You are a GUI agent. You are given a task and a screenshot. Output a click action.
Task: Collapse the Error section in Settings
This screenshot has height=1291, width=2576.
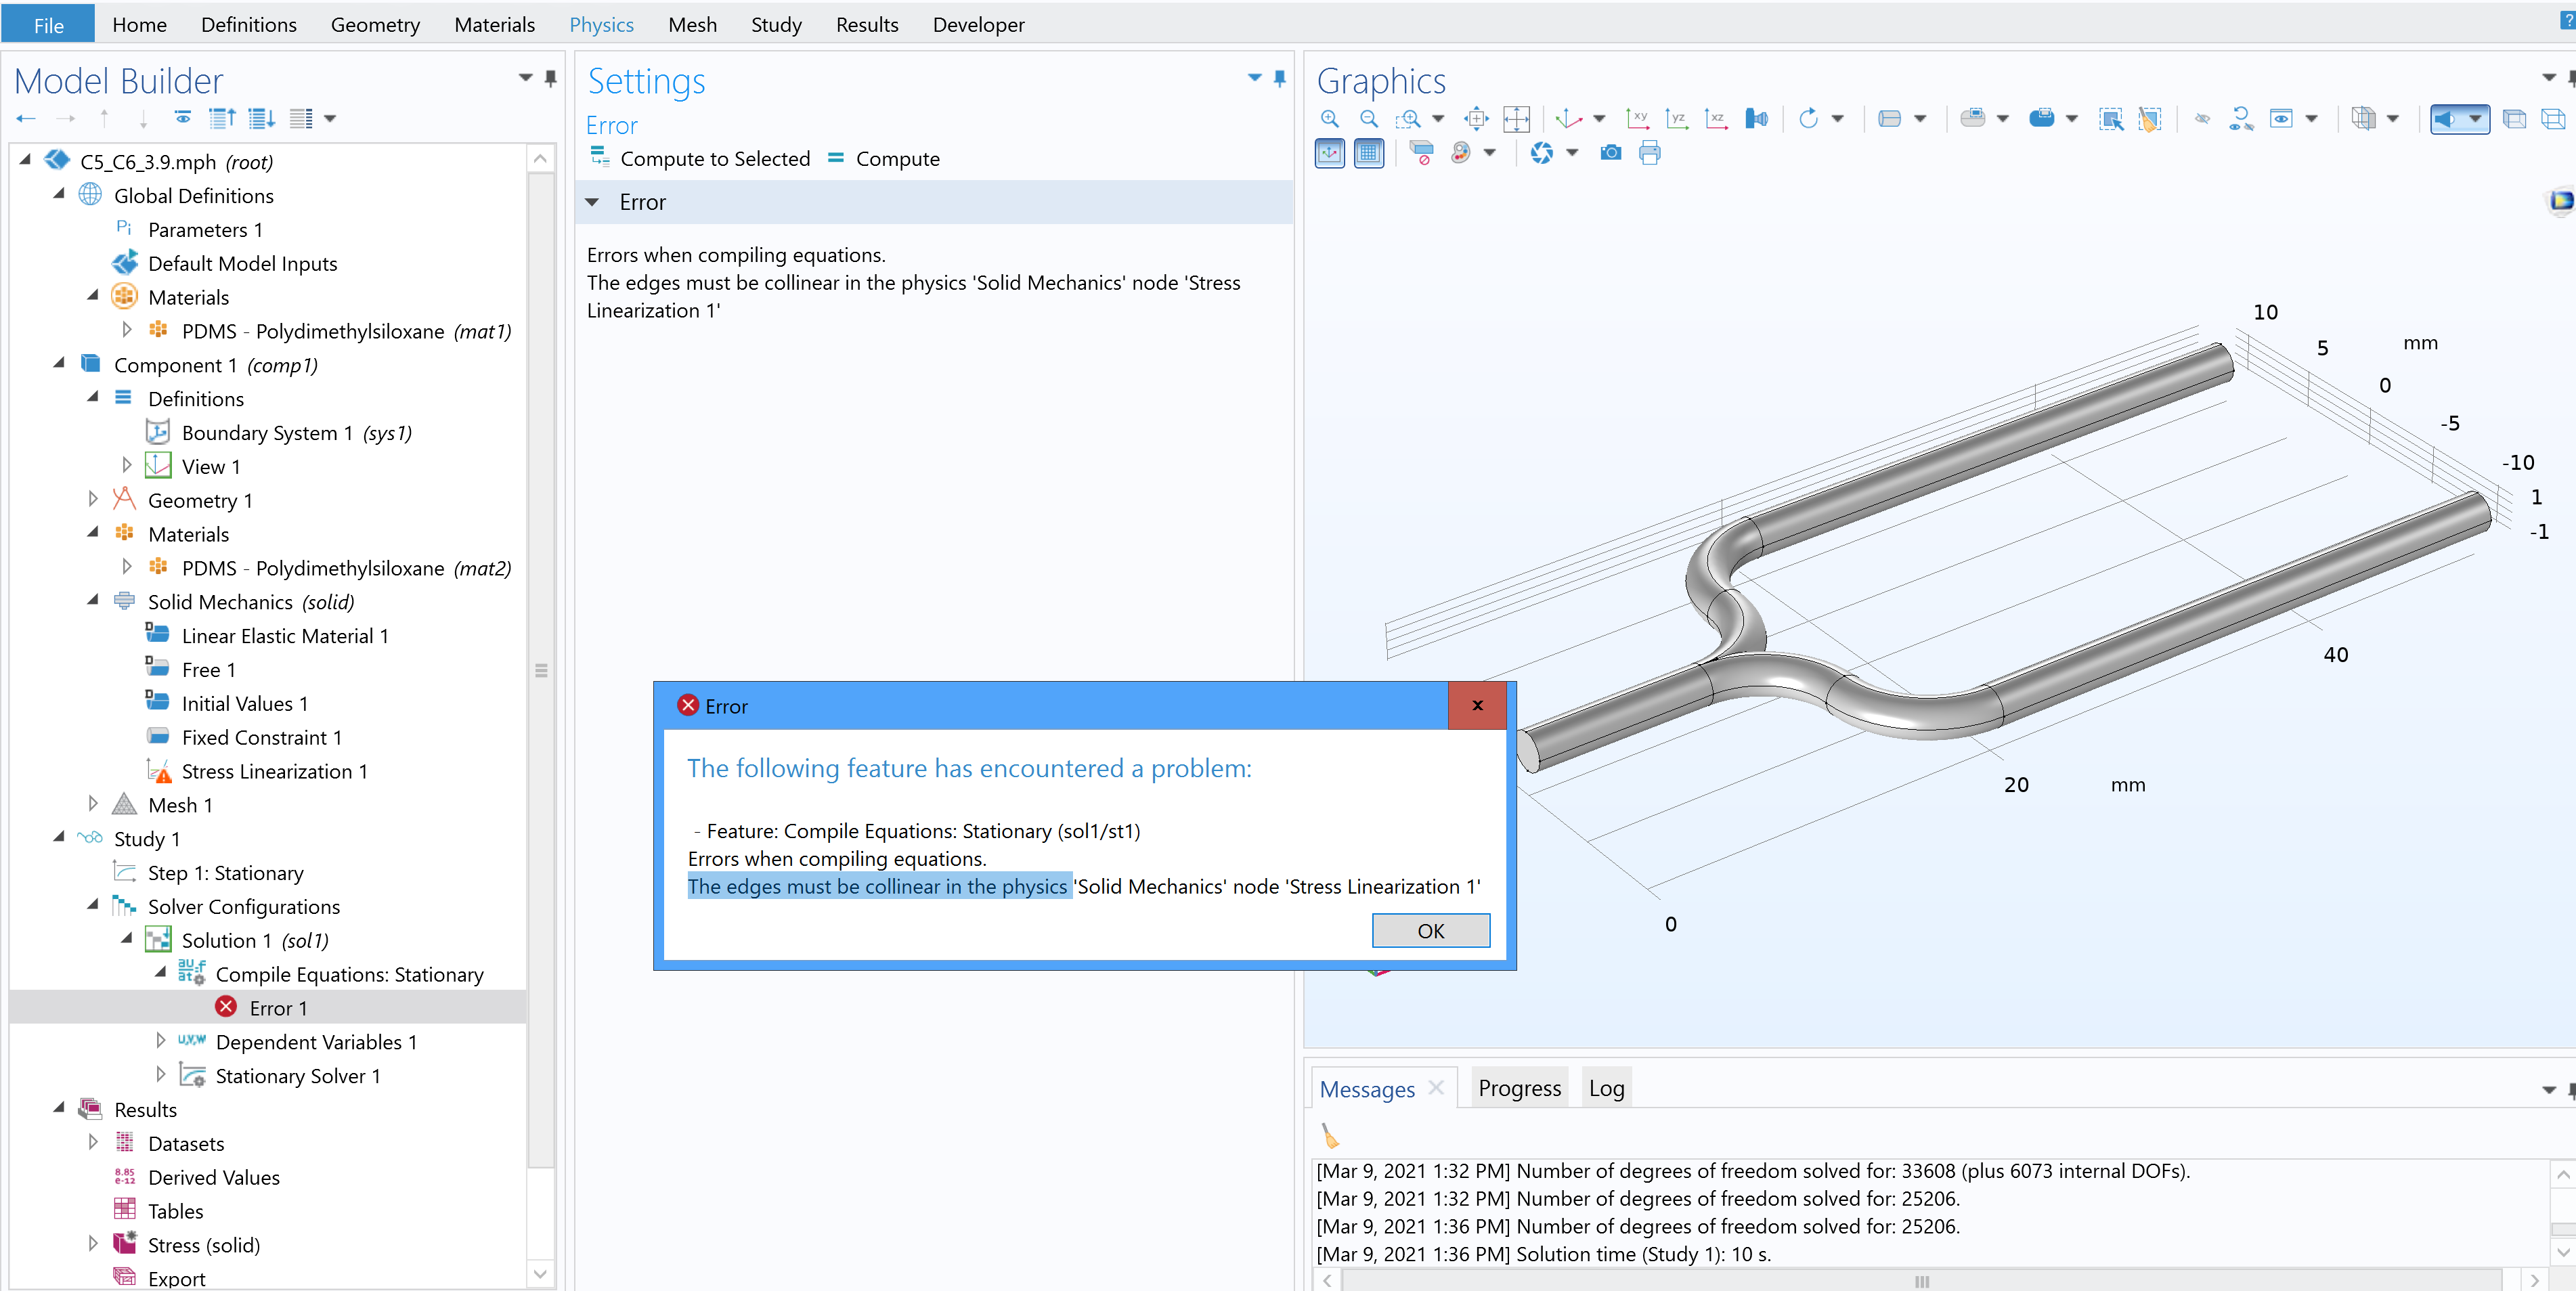coord(593,203)
